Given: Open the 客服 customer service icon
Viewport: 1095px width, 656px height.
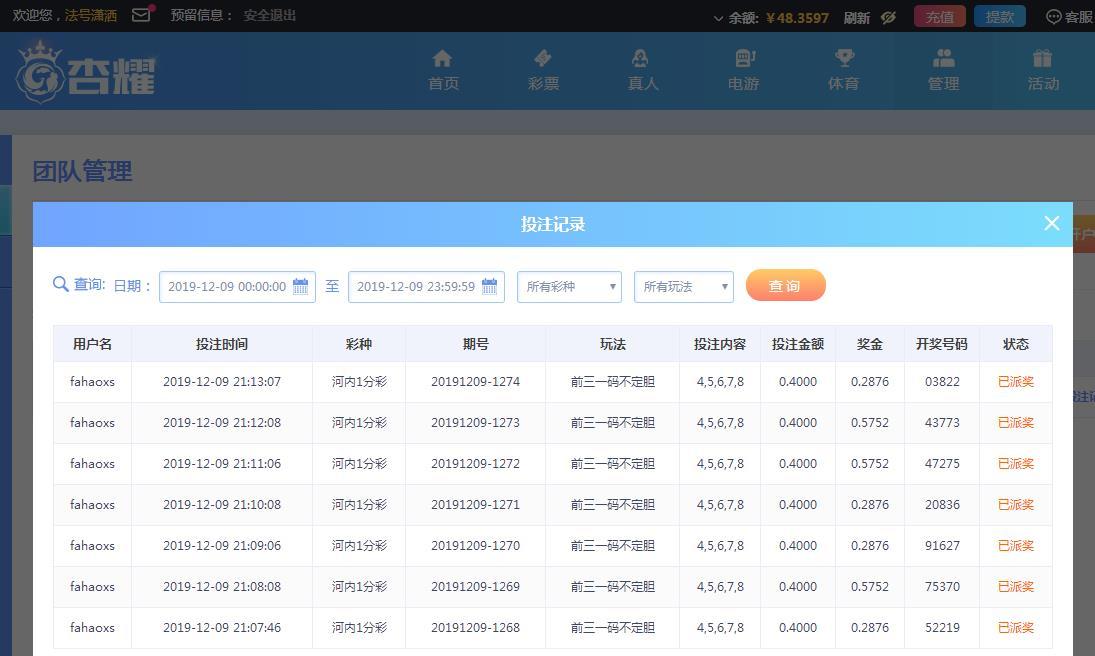Looking at the screenshot, I should (x=1052, y=16).
